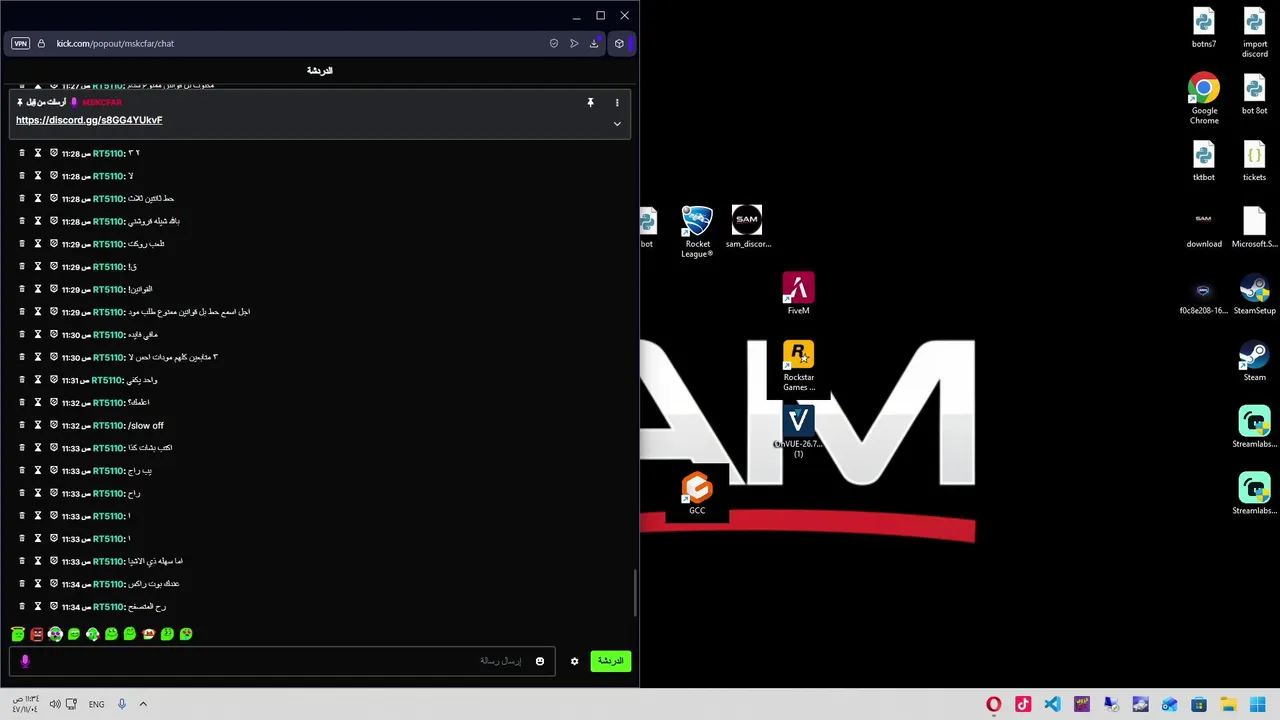Delete the '/slow off' message
Image resolution: width=1280 pixels, height=720 pixels.
[x=22, y=425]
